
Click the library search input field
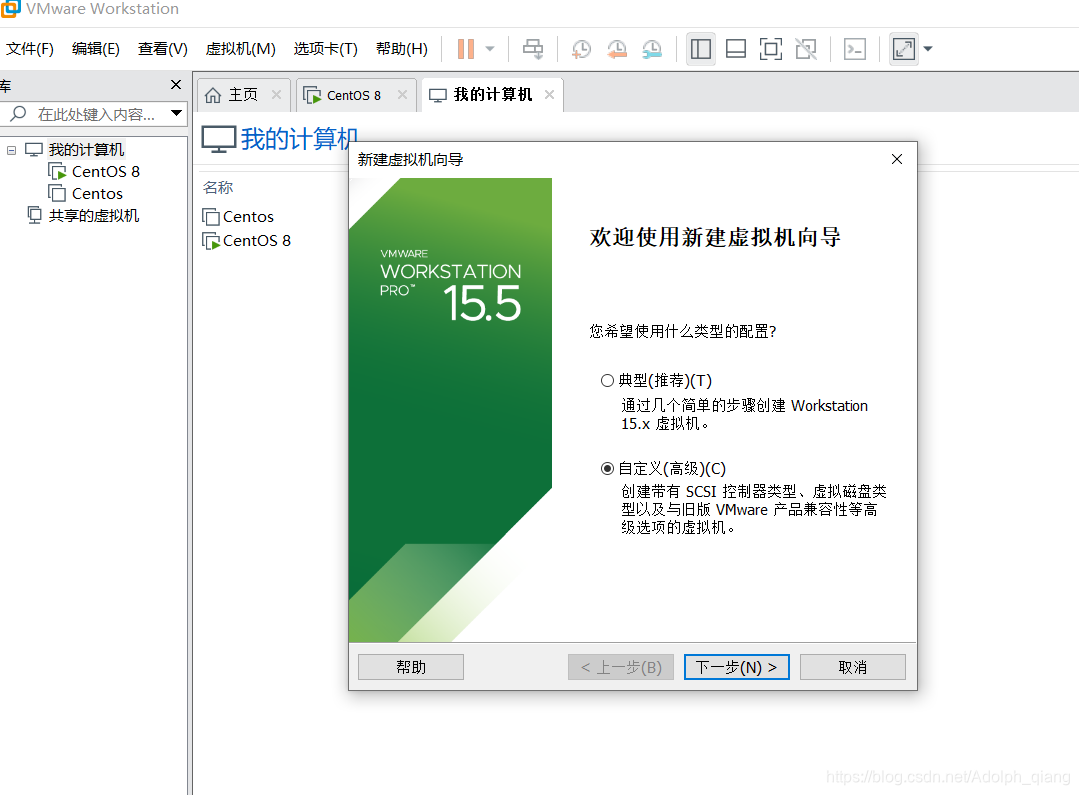(x=96, y=114)
